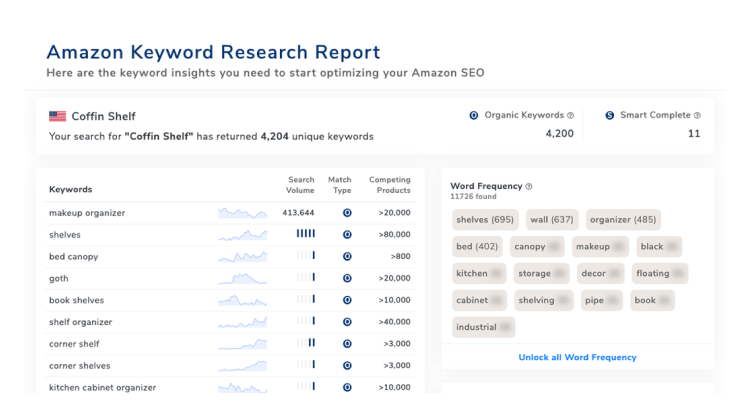Viewport: 750px width, 417px height.
Task: Click the 'corner shelves' keyword
Action: tap(79, 366)
